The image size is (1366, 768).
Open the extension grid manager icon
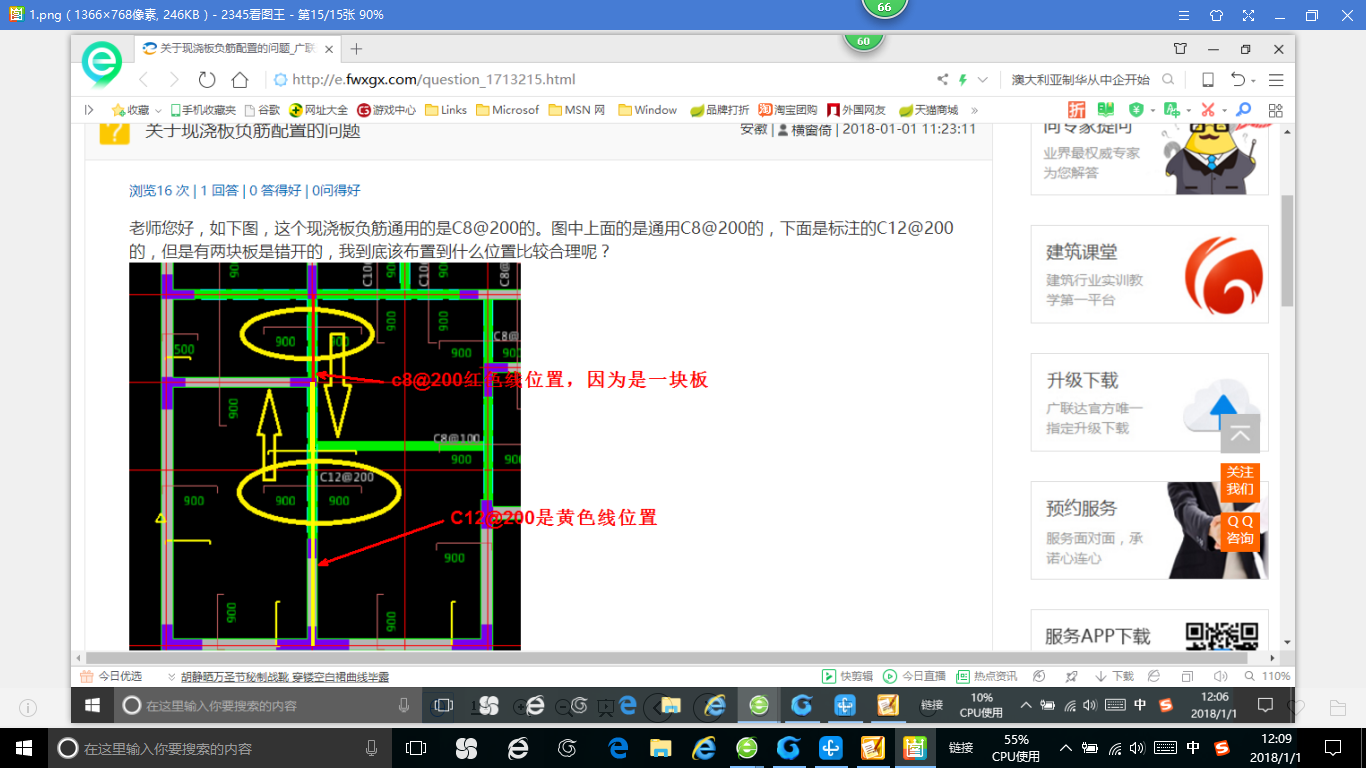[x=1275, y=110]
